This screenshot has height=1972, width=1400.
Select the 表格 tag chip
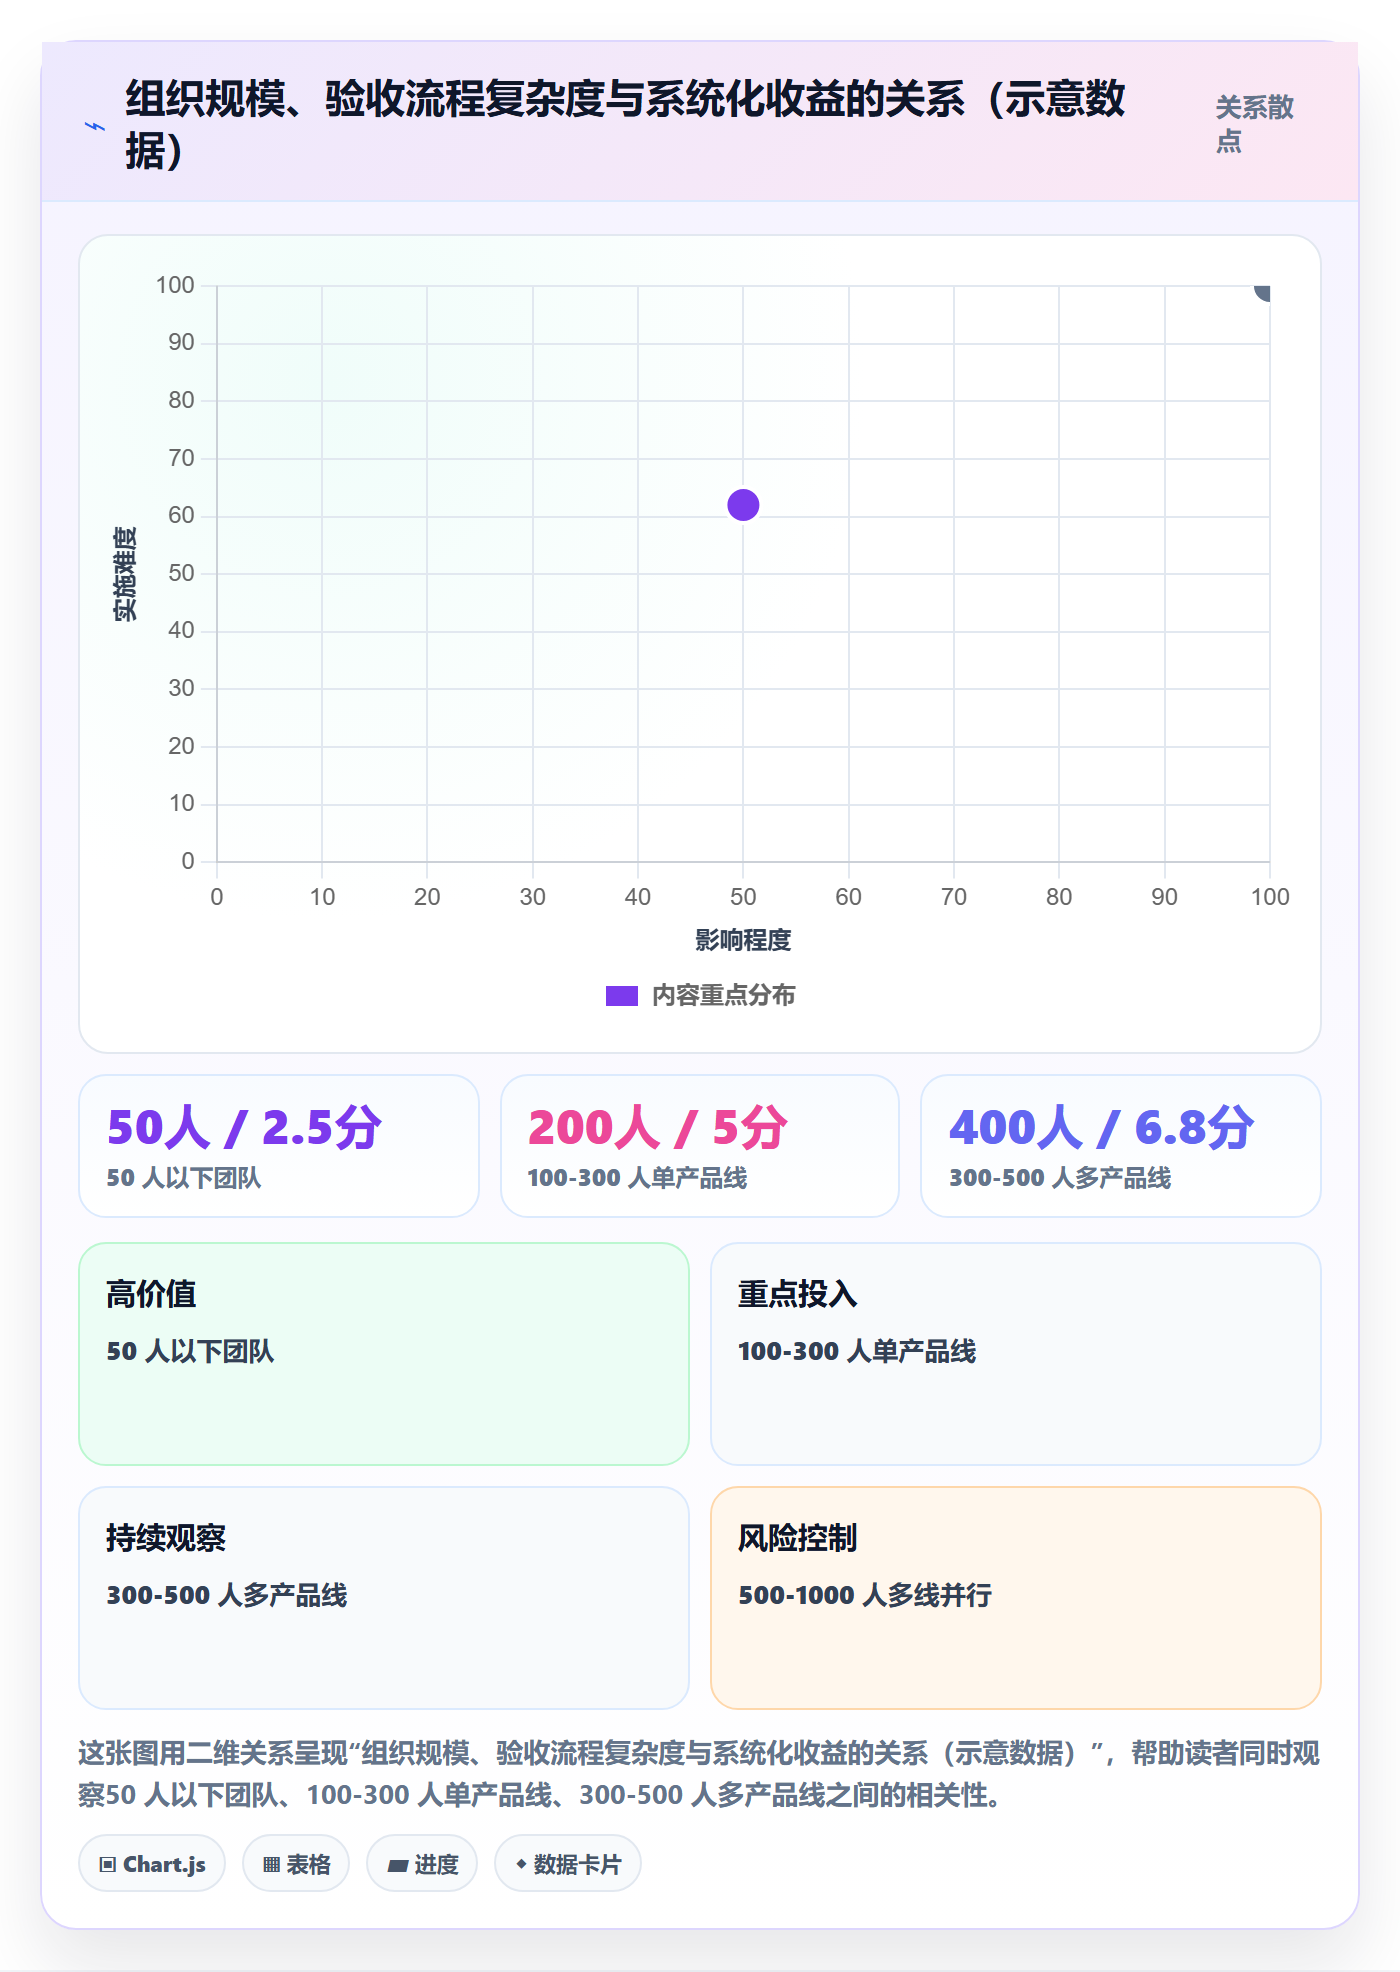[296, 1864]
